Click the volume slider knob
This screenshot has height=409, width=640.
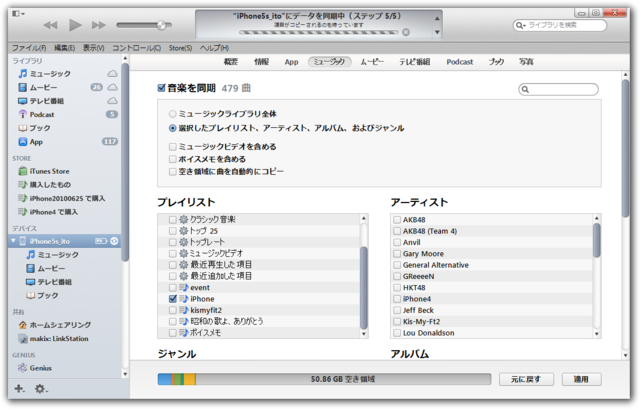click(x=162, y=25)
